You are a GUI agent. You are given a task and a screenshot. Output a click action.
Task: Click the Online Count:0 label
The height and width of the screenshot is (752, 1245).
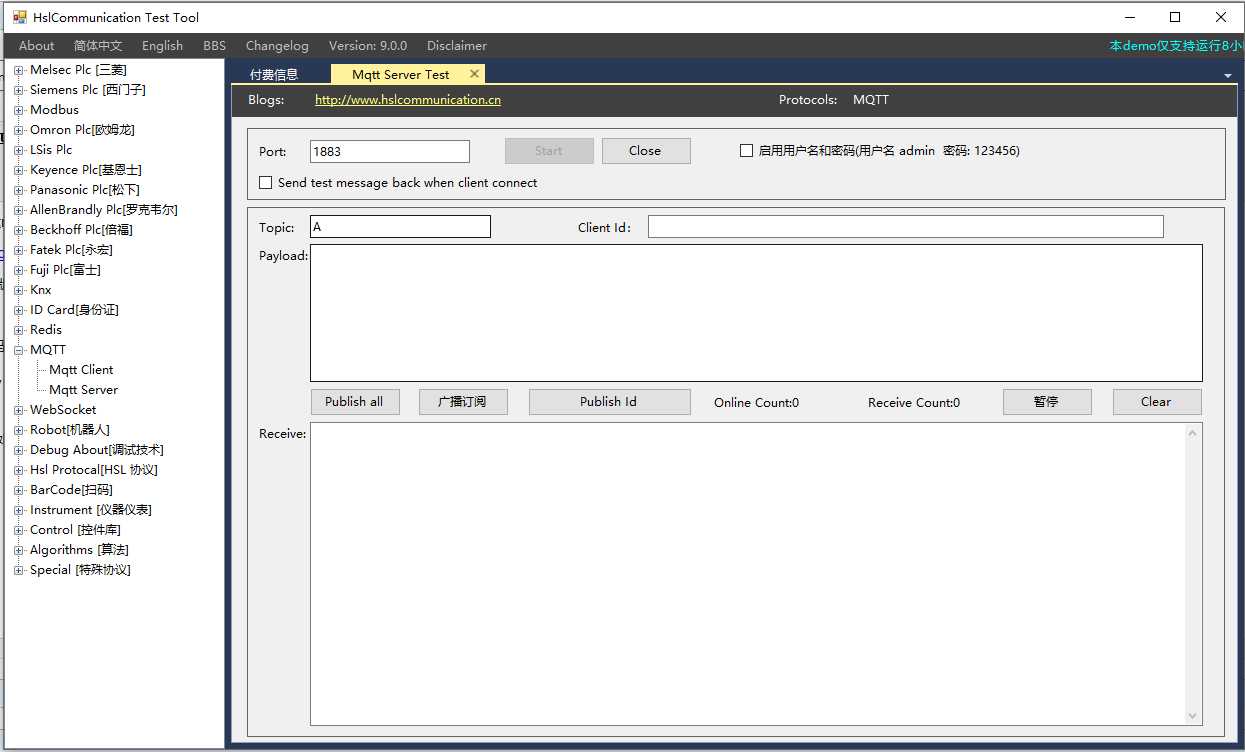click(x=756, y=403)
